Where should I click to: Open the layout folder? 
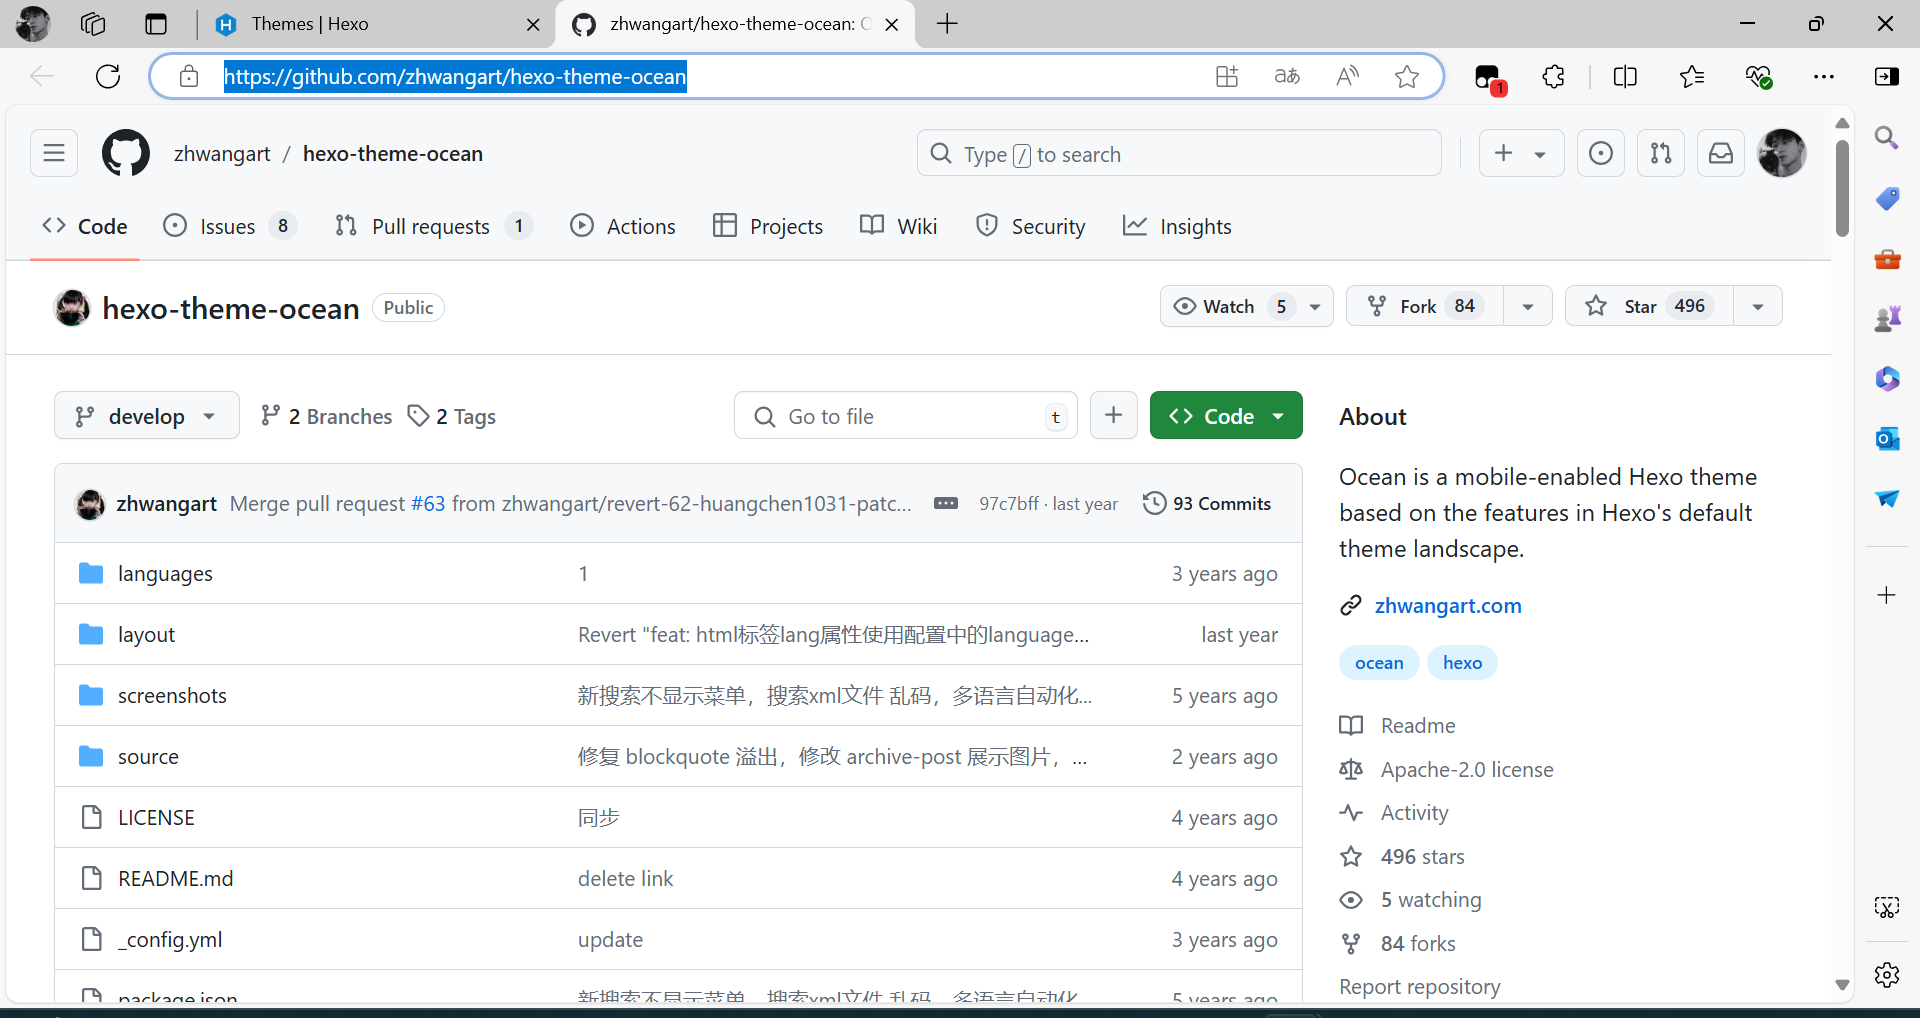pyautogui.click(x=146, y=634)
